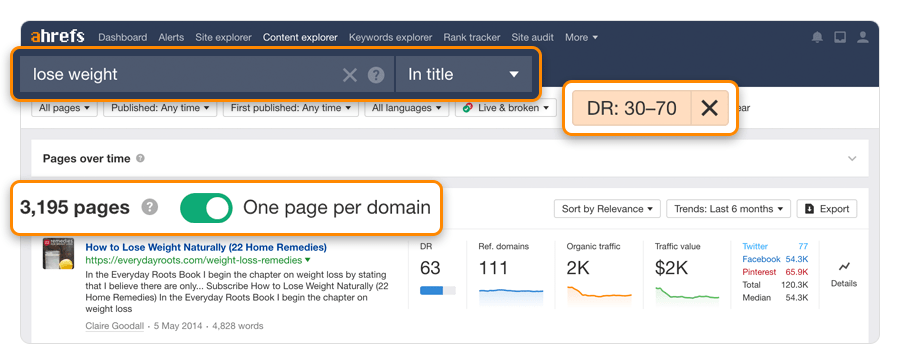This screenshot has width=900, height=364.
Task: Open notifications bell icon
Action: coord(817,37)
